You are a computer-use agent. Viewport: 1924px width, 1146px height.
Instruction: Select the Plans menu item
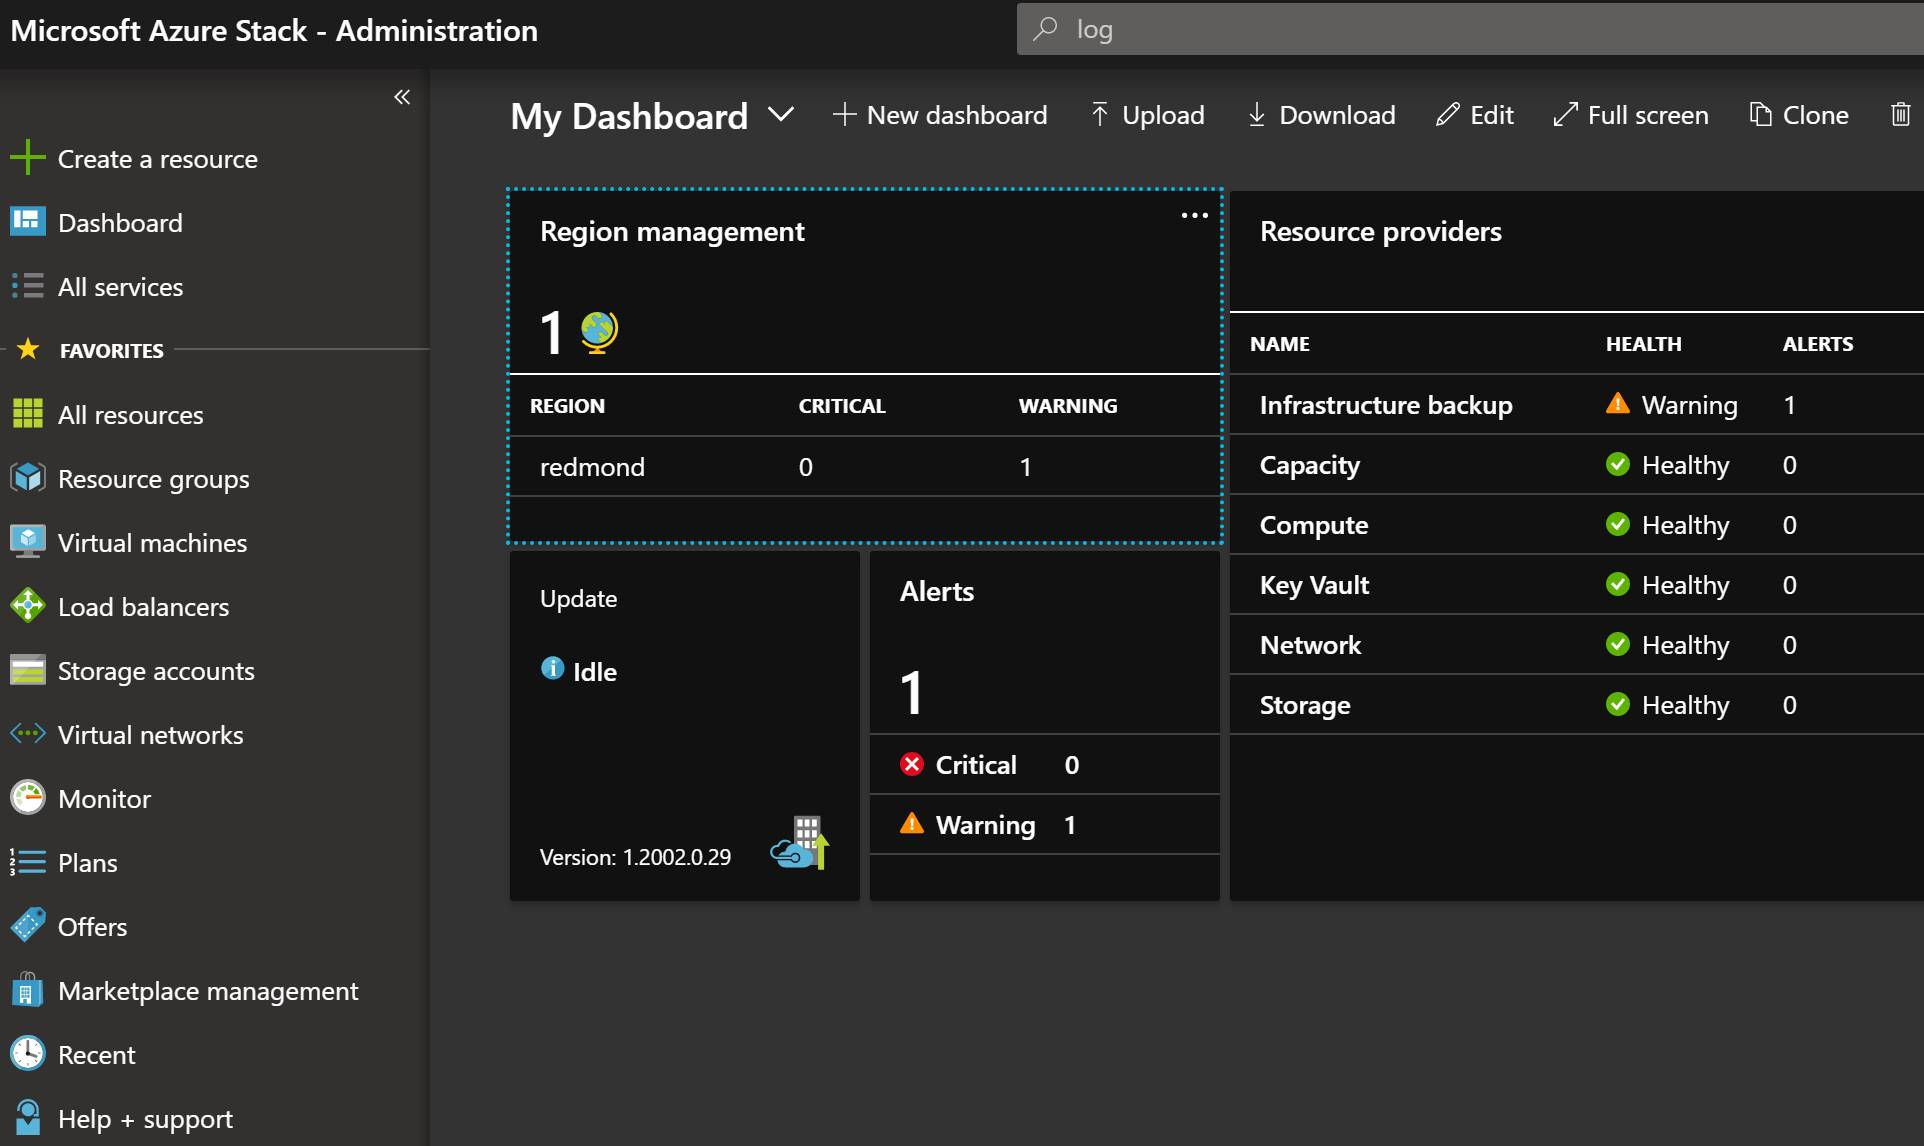point(87,862)
